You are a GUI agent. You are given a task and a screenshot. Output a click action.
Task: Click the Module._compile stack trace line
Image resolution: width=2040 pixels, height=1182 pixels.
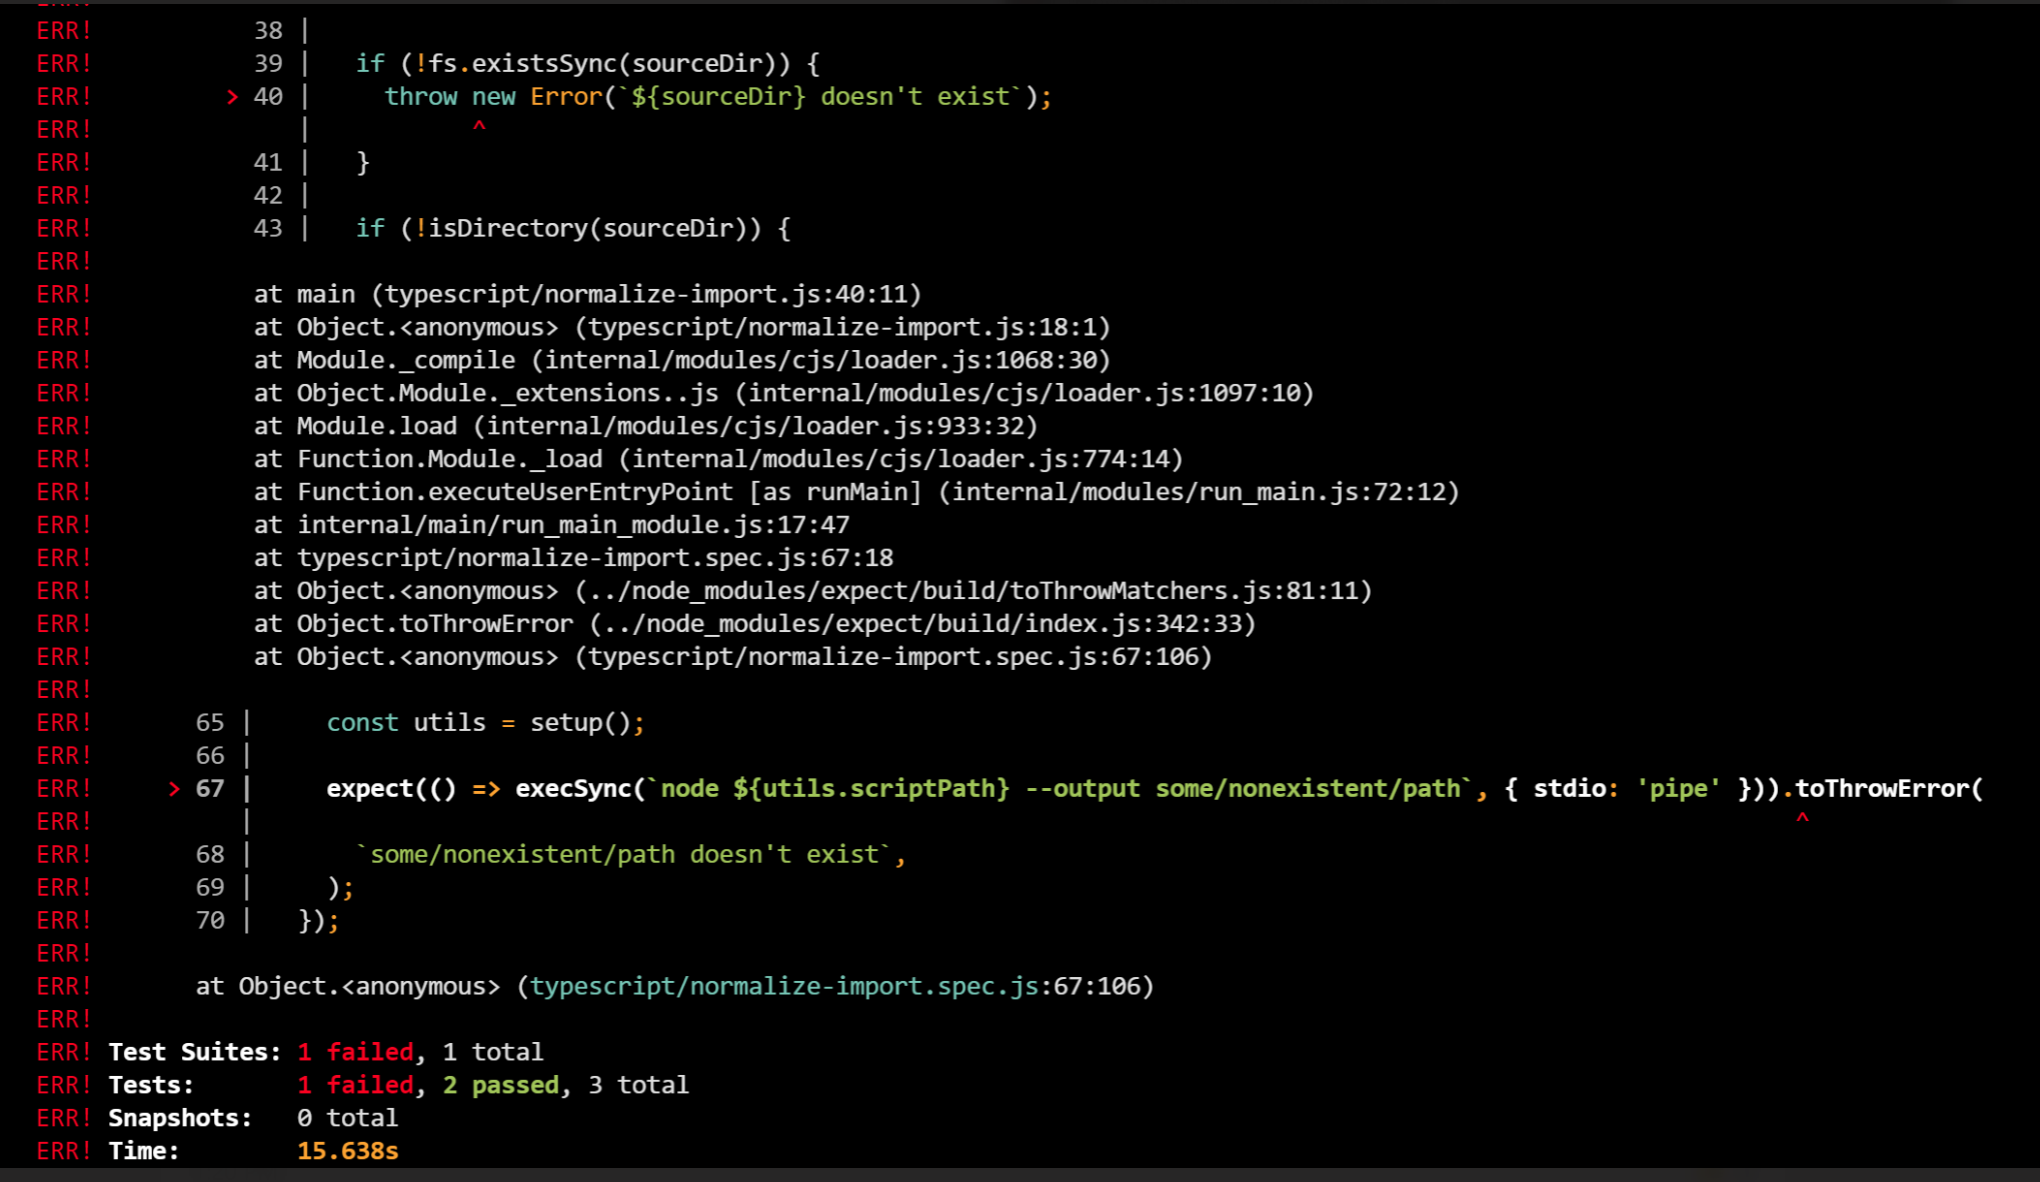click(682, 360)
